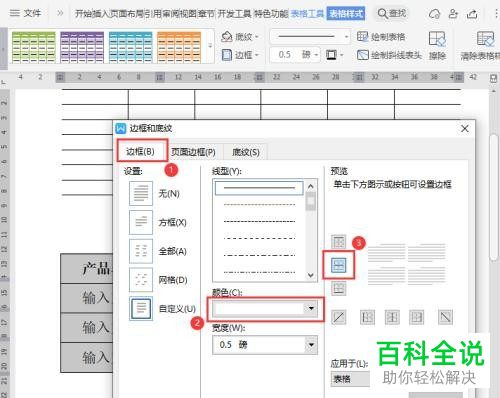Toggle the inside horizontal border preview button
Viewport: 500px width, 398px height.
pyautogui.click(x=339, y=265)
